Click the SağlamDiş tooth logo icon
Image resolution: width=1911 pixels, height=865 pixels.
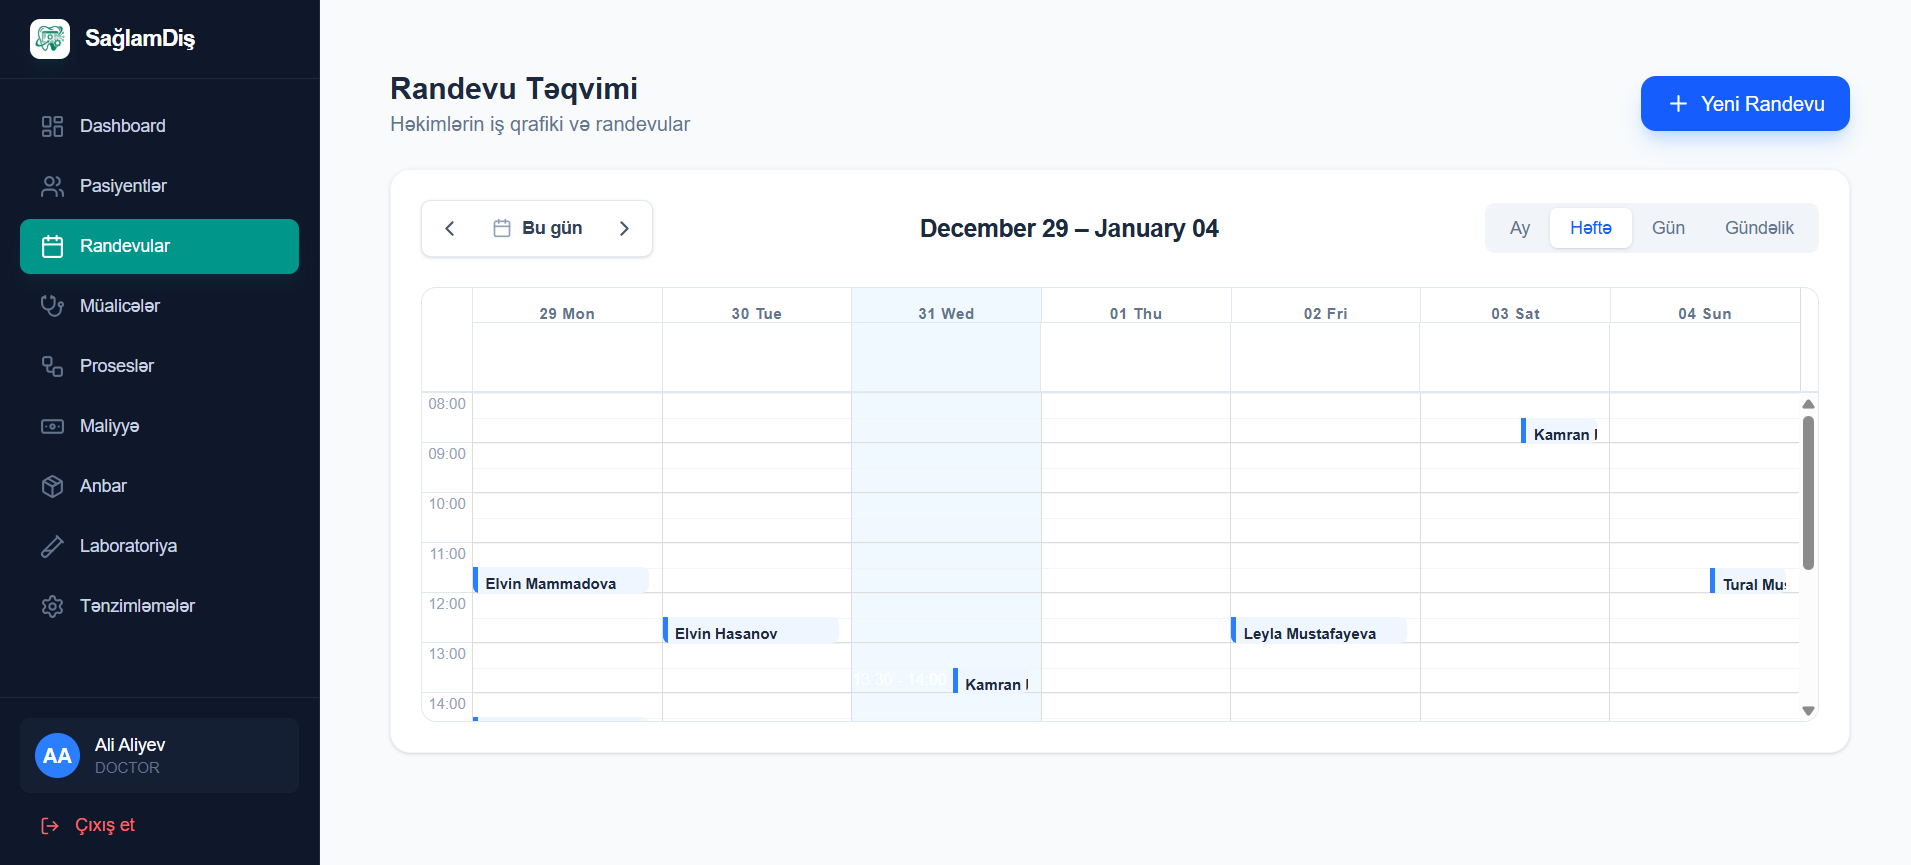50,39
